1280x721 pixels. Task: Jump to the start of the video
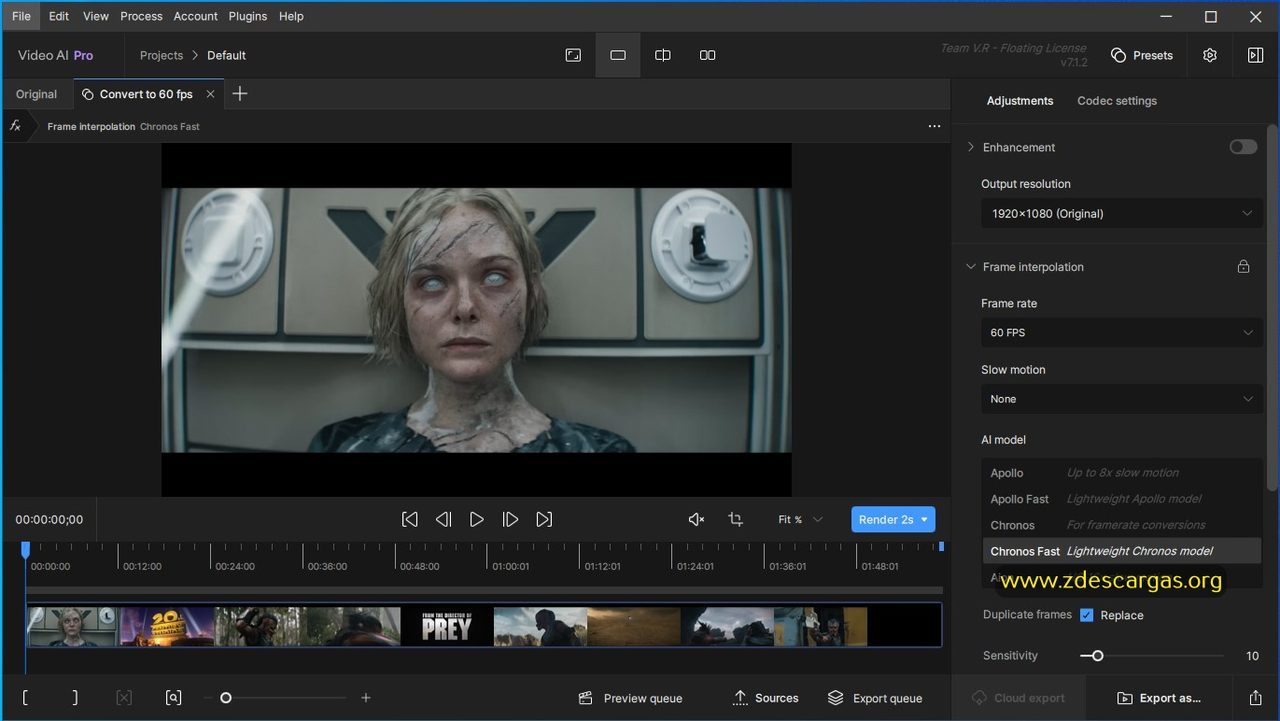pos(410,519)
